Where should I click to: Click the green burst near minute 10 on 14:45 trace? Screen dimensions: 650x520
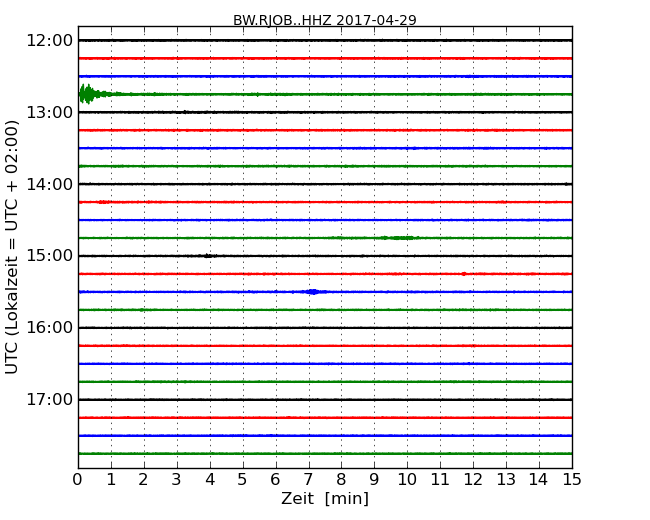click(x=401, y=238)
